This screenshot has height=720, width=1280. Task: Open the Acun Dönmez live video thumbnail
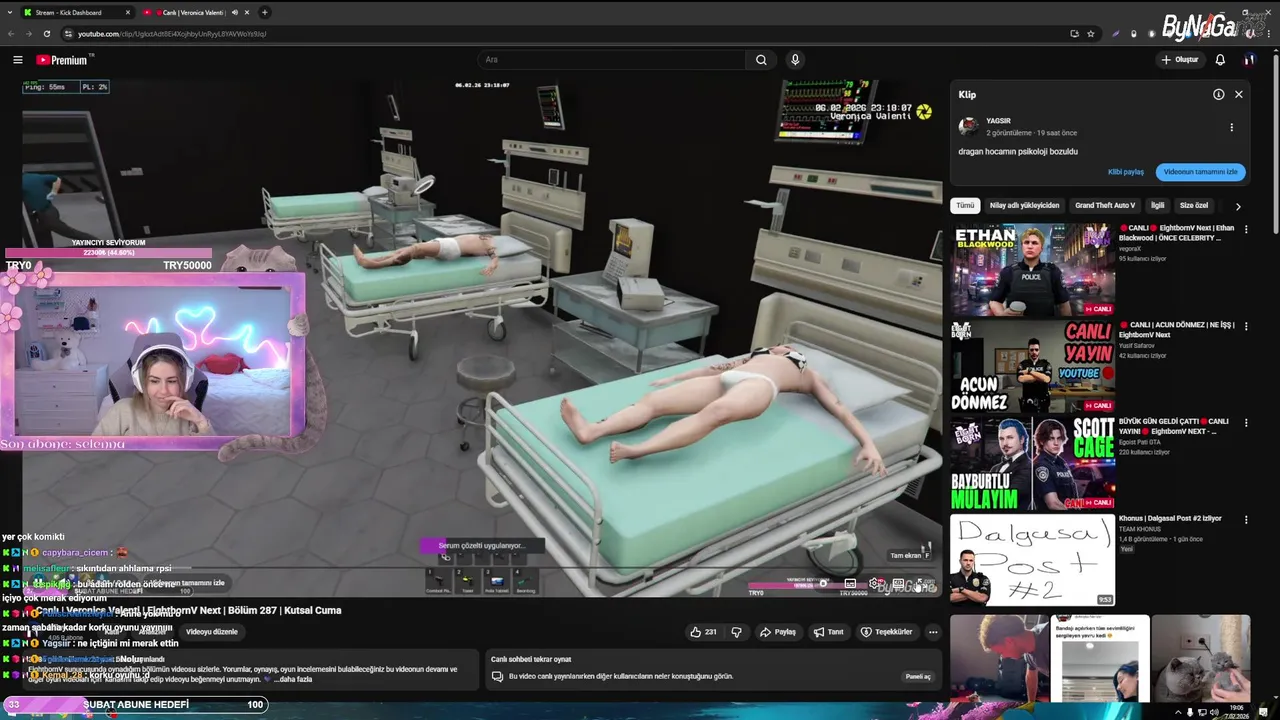pos(1033,366)
